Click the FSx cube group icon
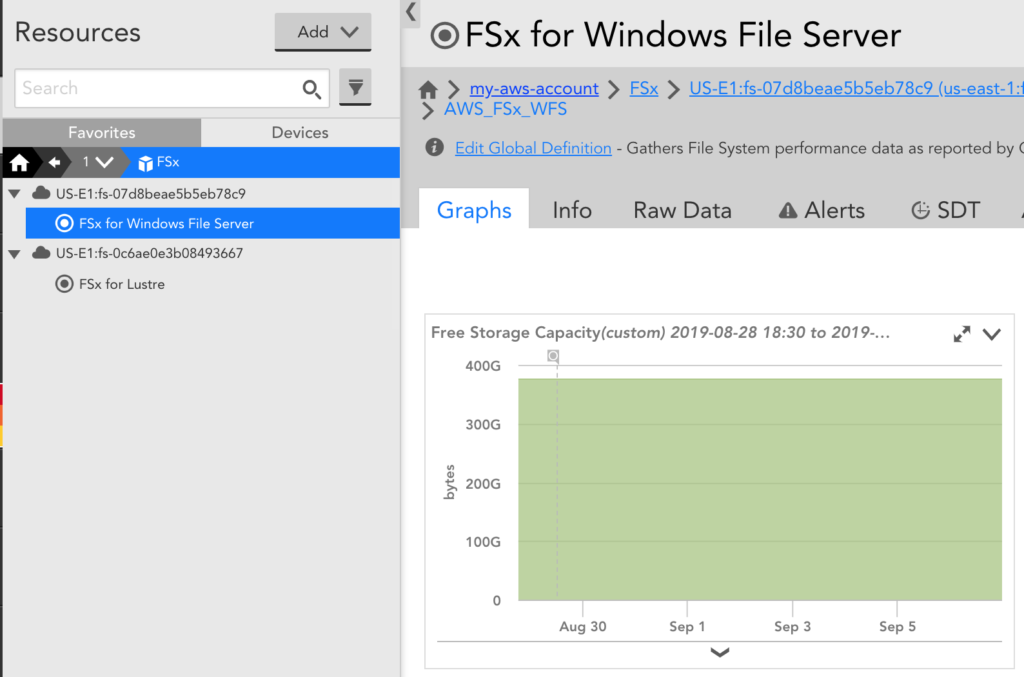Image resolution: width=1024 pixels, height=677 pixels. coord(145,163)
